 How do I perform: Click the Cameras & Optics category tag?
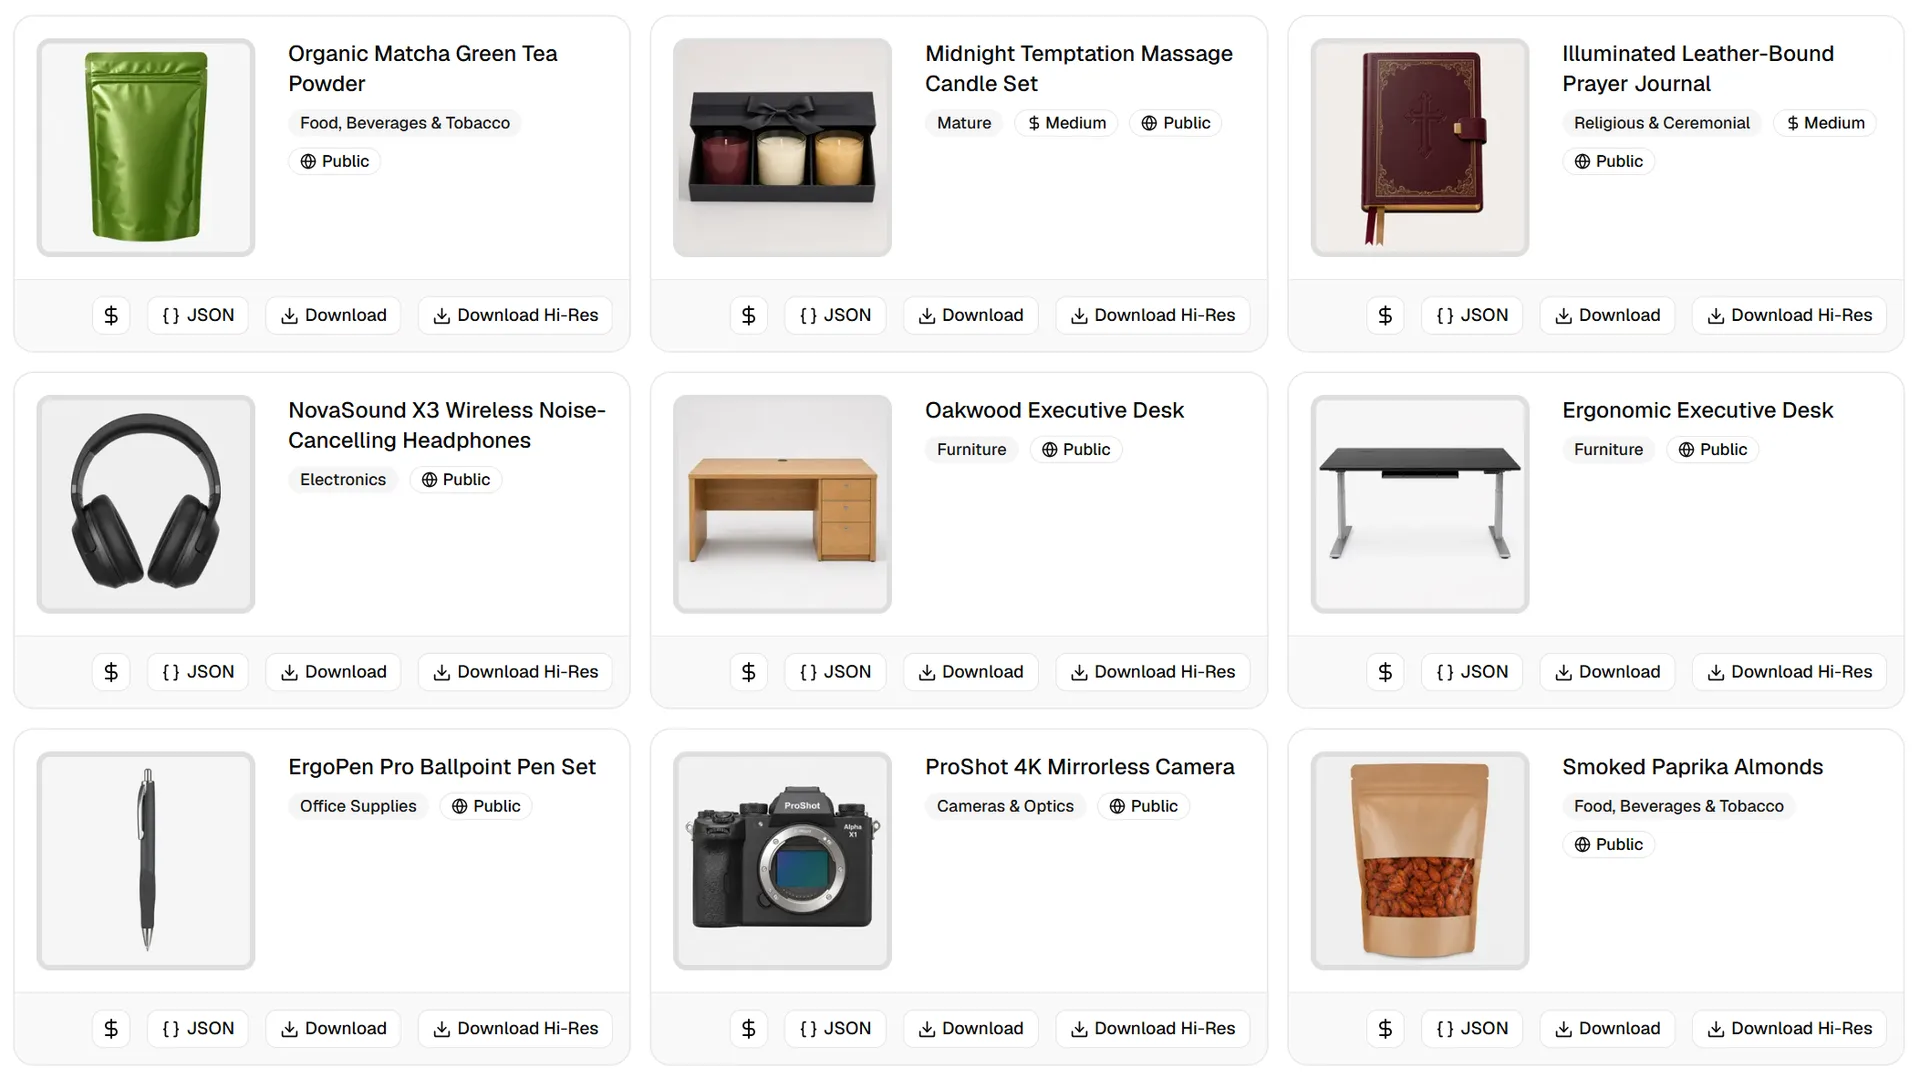(1005, 806)
